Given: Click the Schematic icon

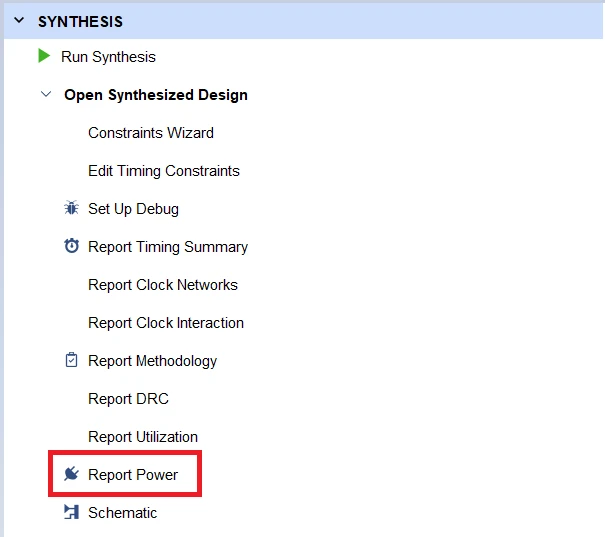Looking at the screenshot, I should (x=71, y=512).
